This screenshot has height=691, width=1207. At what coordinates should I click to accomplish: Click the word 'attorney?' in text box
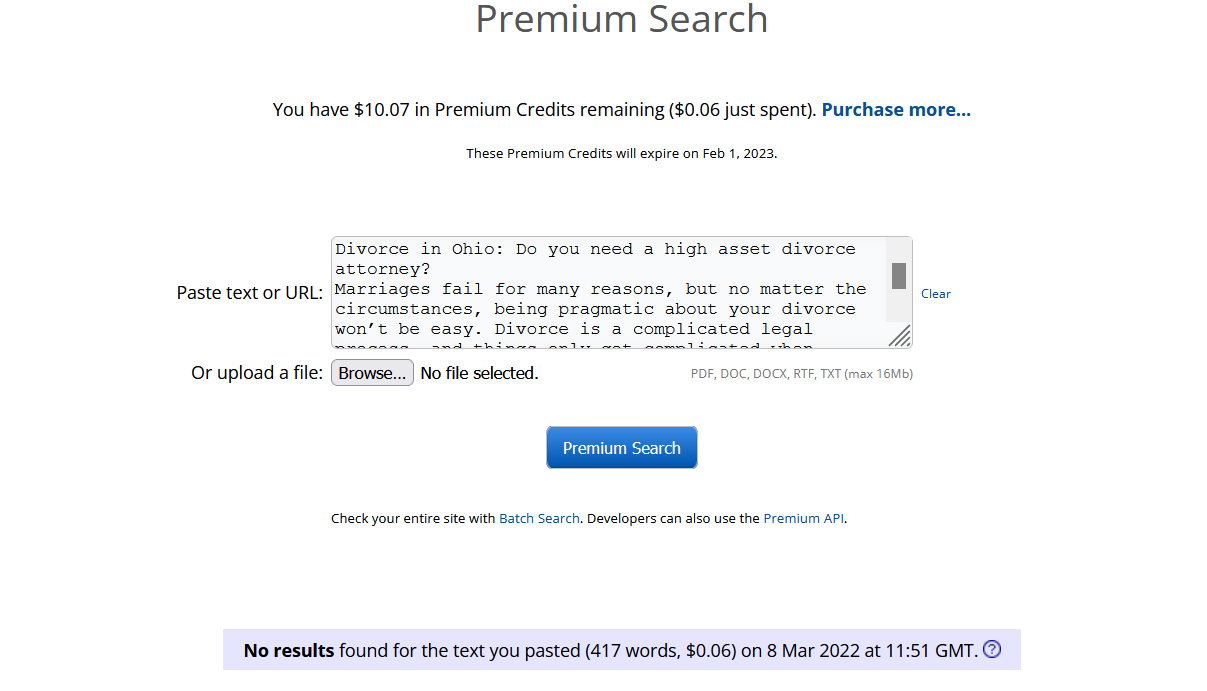pos(382,269)
